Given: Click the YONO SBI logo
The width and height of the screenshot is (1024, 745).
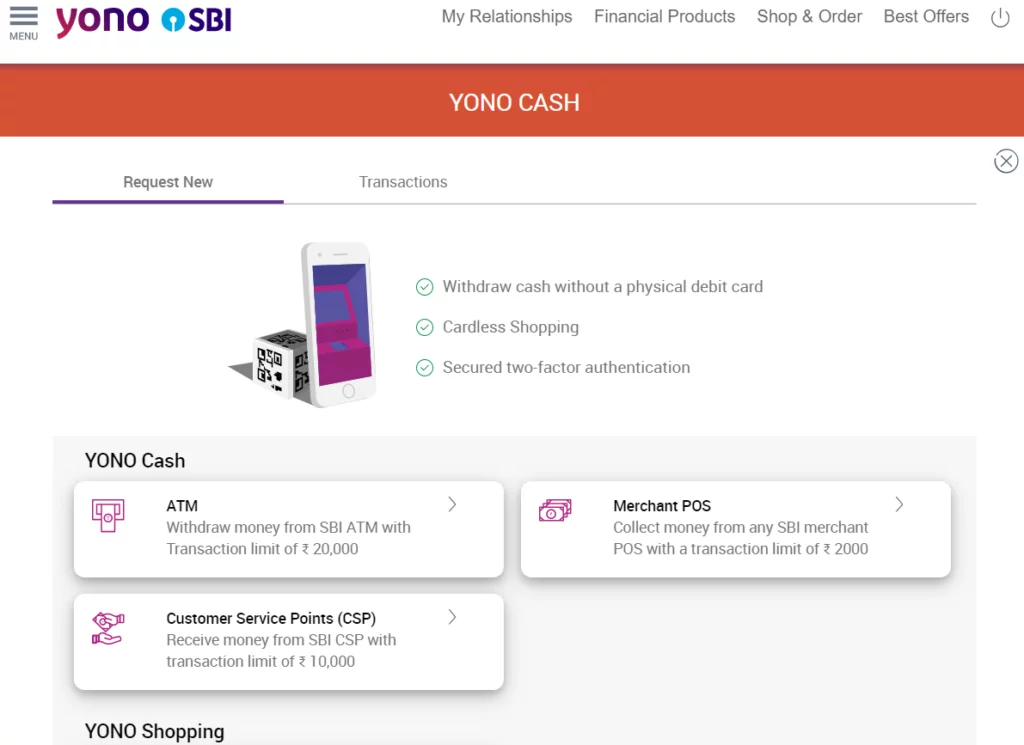Looking at the screenshot, I should click(143, 21).
